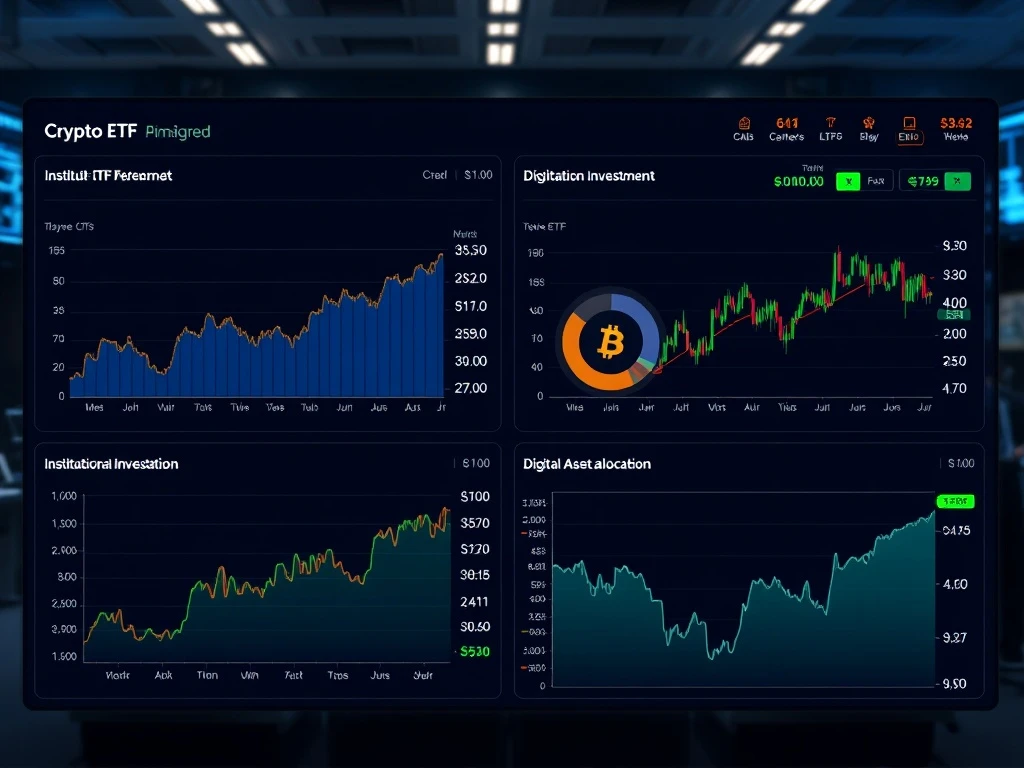Click the green Pimigred label

click(x=178, y=132)
